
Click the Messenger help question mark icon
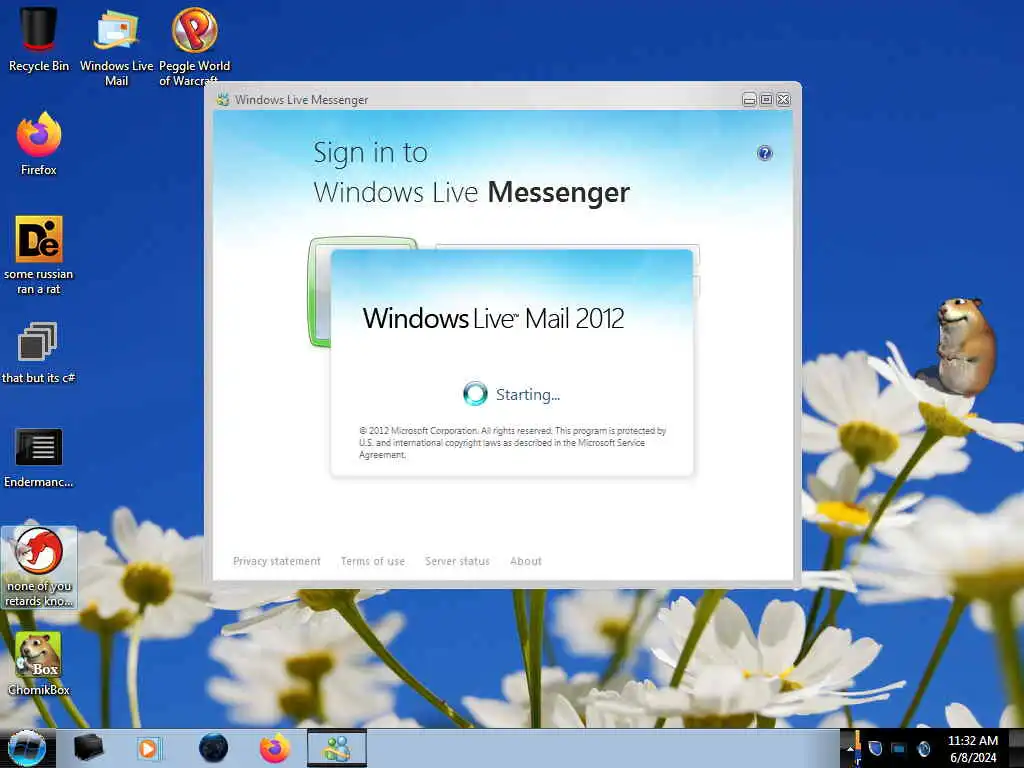[764, 153]
